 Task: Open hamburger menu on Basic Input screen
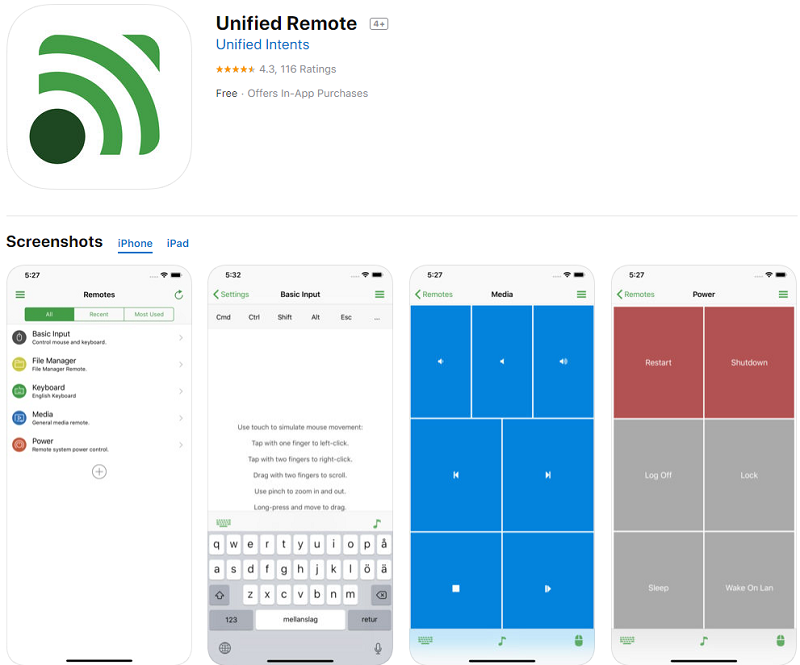380,294
